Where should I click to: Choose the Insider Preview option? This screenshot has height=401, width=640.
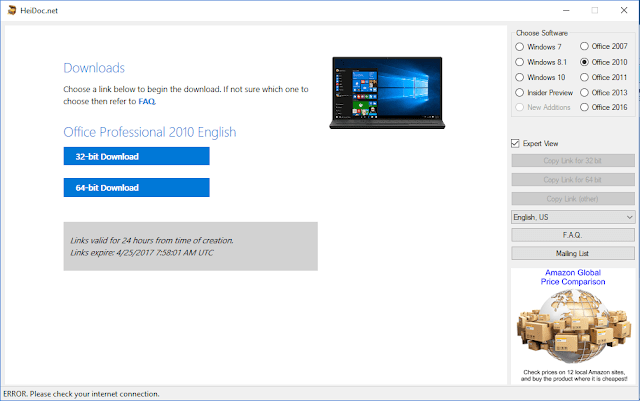[519, 93]
